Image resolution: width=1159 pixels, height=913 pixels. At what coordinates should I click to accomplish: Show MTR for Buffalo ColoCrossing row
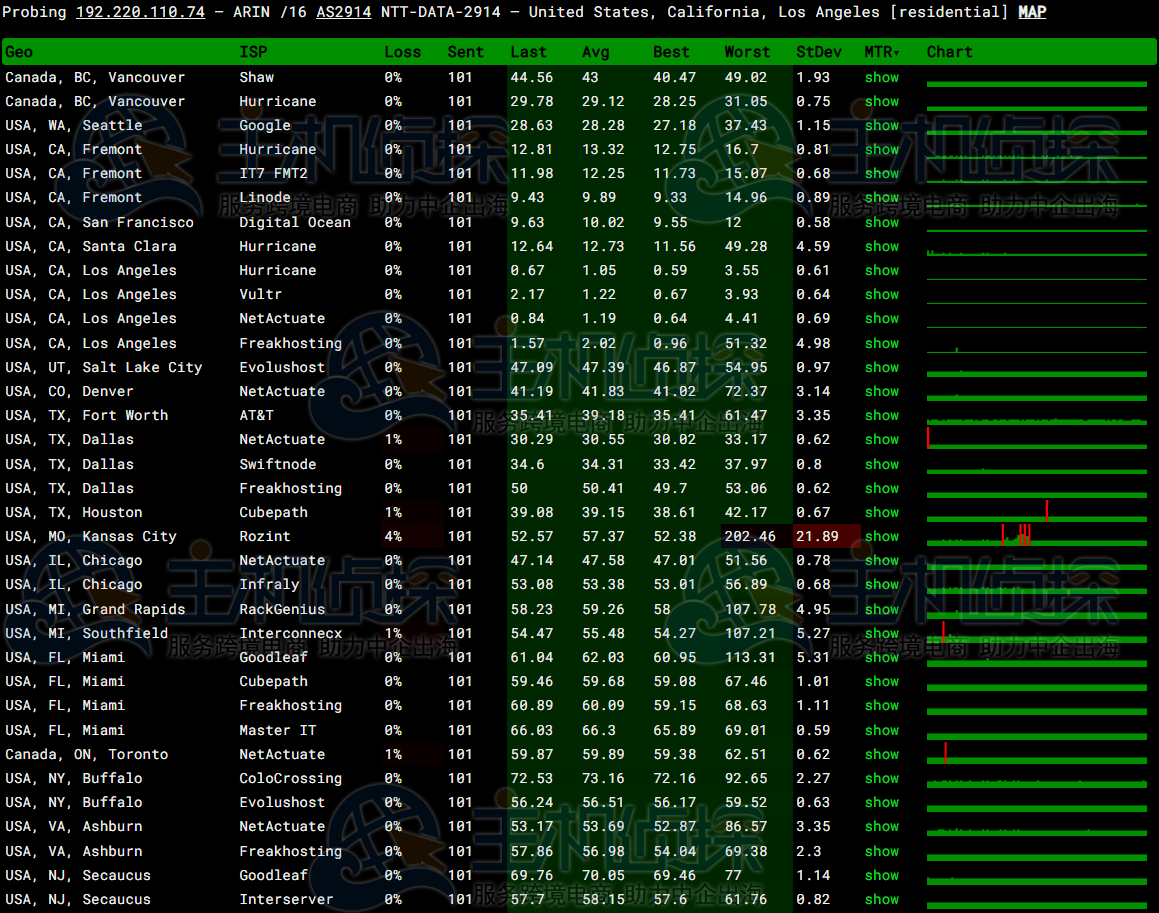point(882,778)
